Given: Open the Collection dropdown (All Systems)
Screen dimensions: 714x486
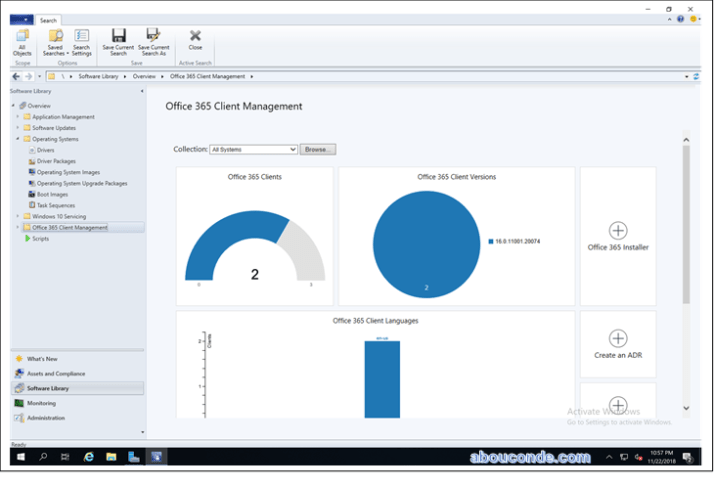Looking at the screenshot, I should click(x=253, y=149).
